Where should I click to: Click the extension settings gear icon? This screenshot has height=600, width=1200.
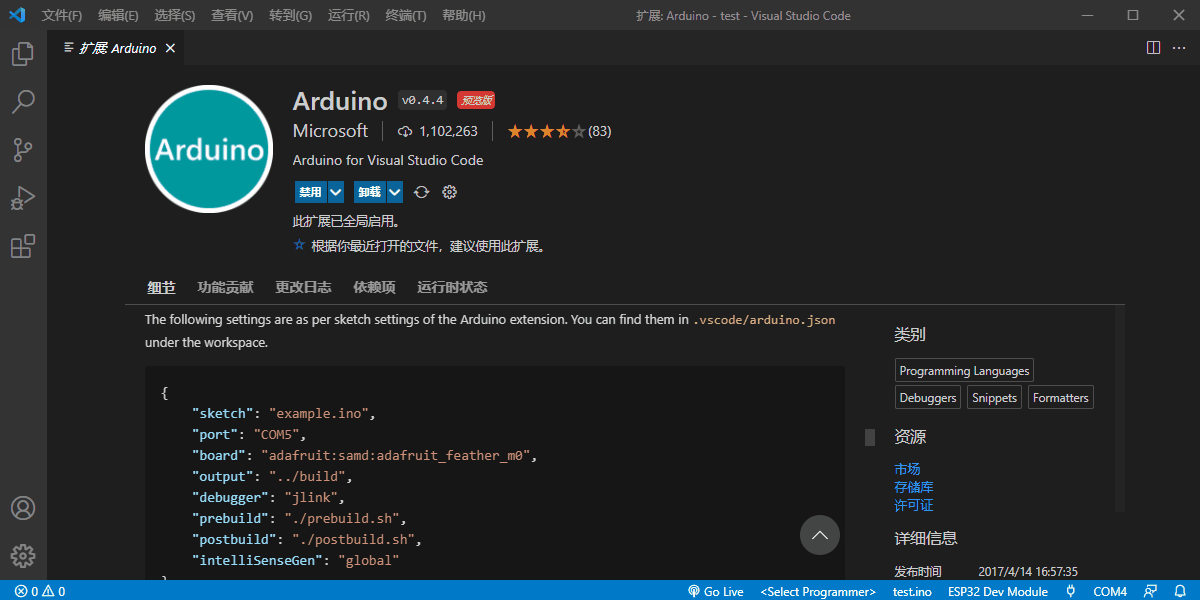click(449, 192)
